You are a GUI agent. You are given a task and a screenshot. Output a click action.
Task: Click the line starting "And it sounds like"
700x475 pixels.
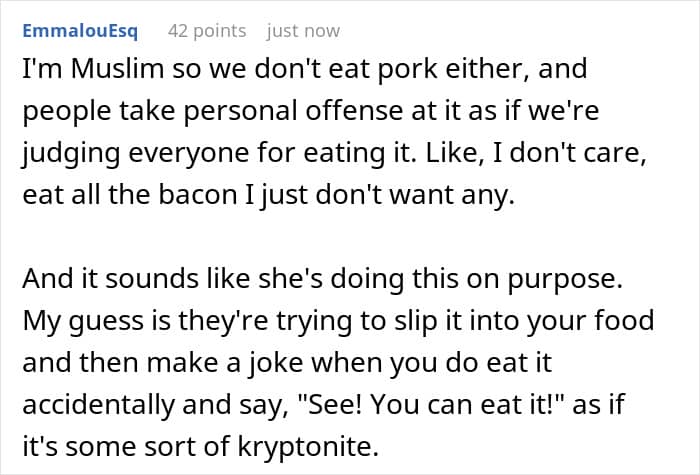click(x=322, y=279)
